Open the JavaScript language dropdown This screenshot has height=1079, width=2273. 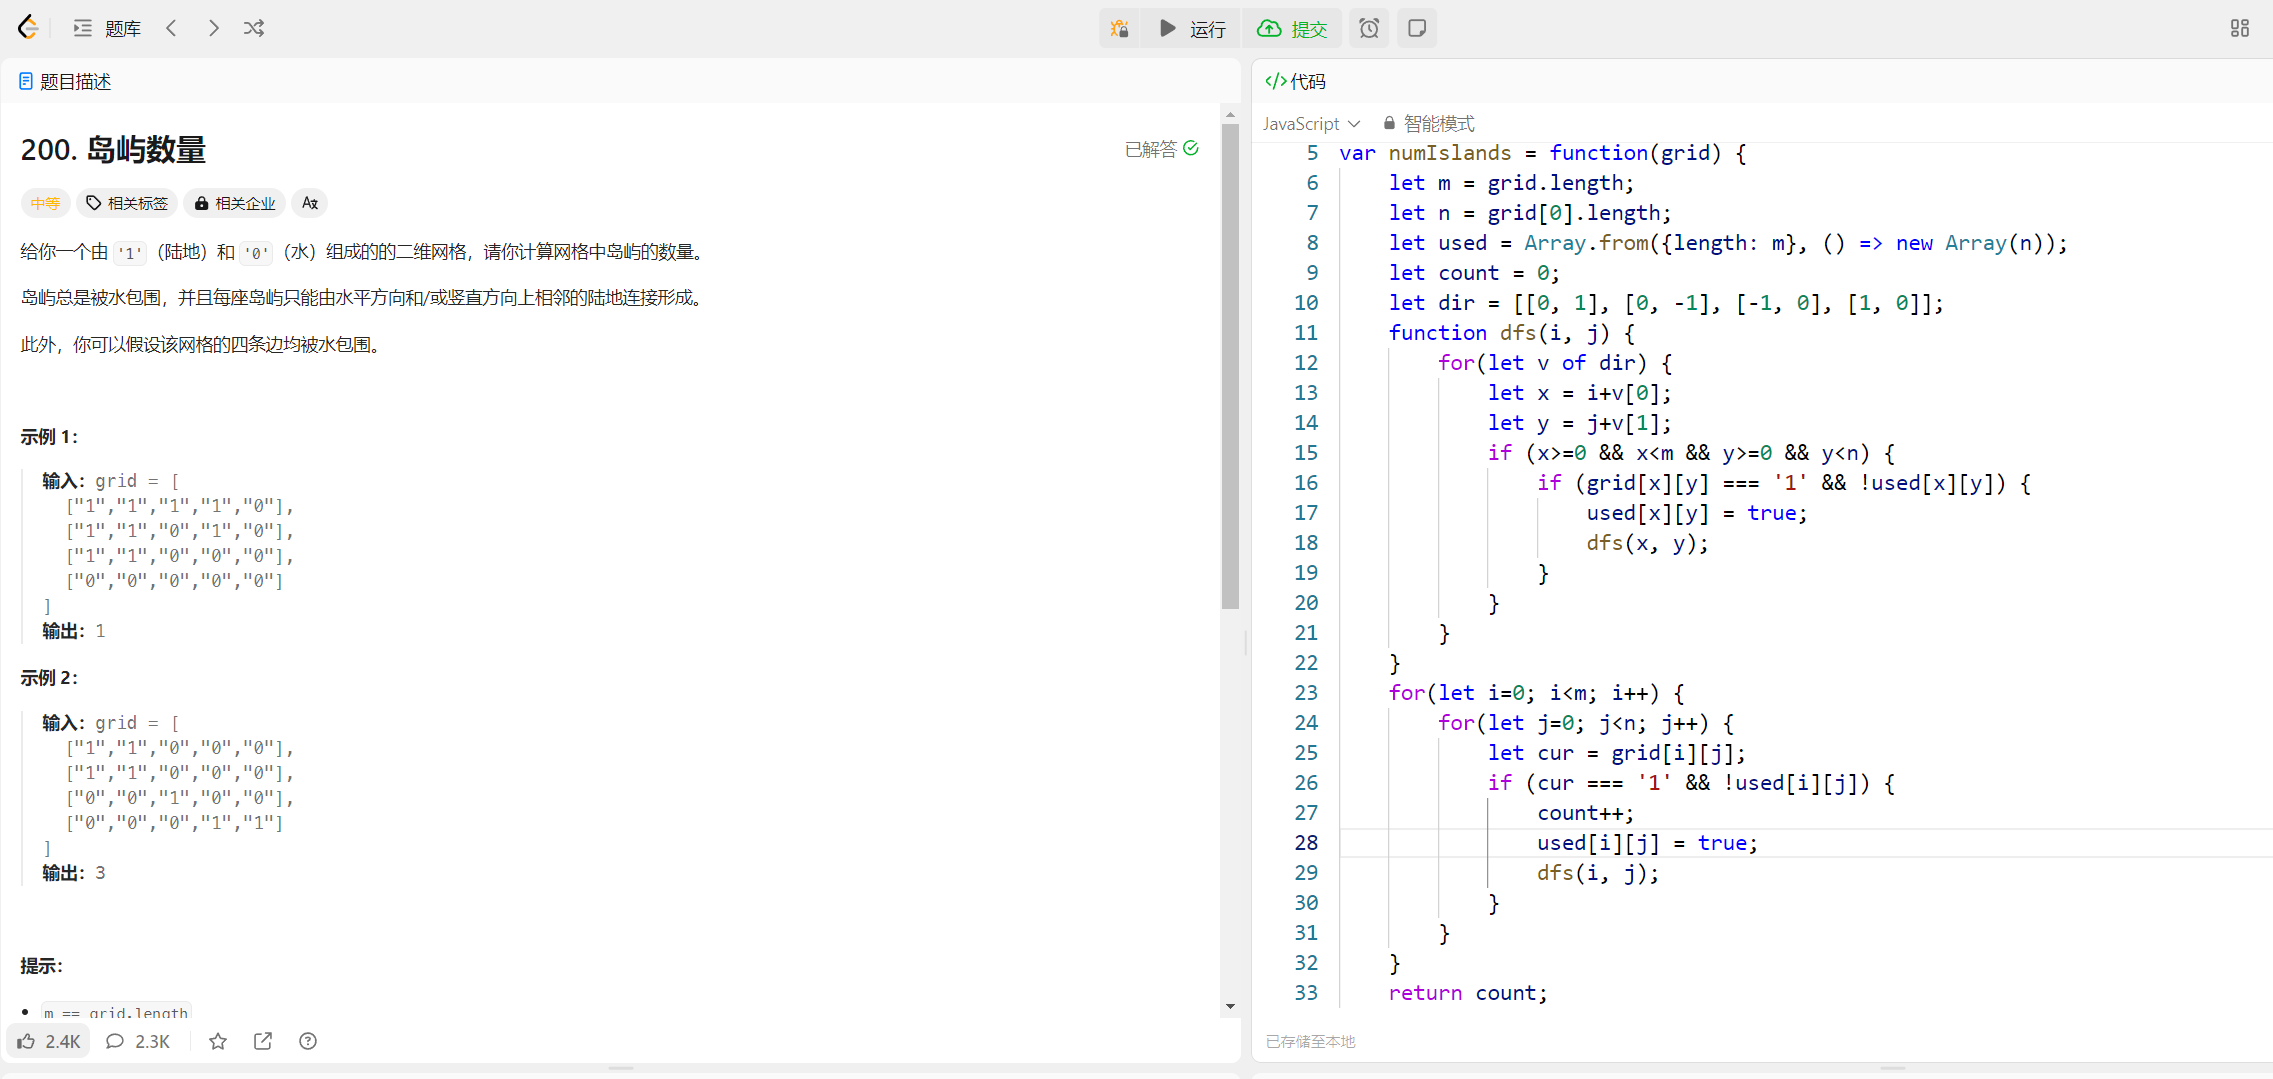(x=1311, y=123)
